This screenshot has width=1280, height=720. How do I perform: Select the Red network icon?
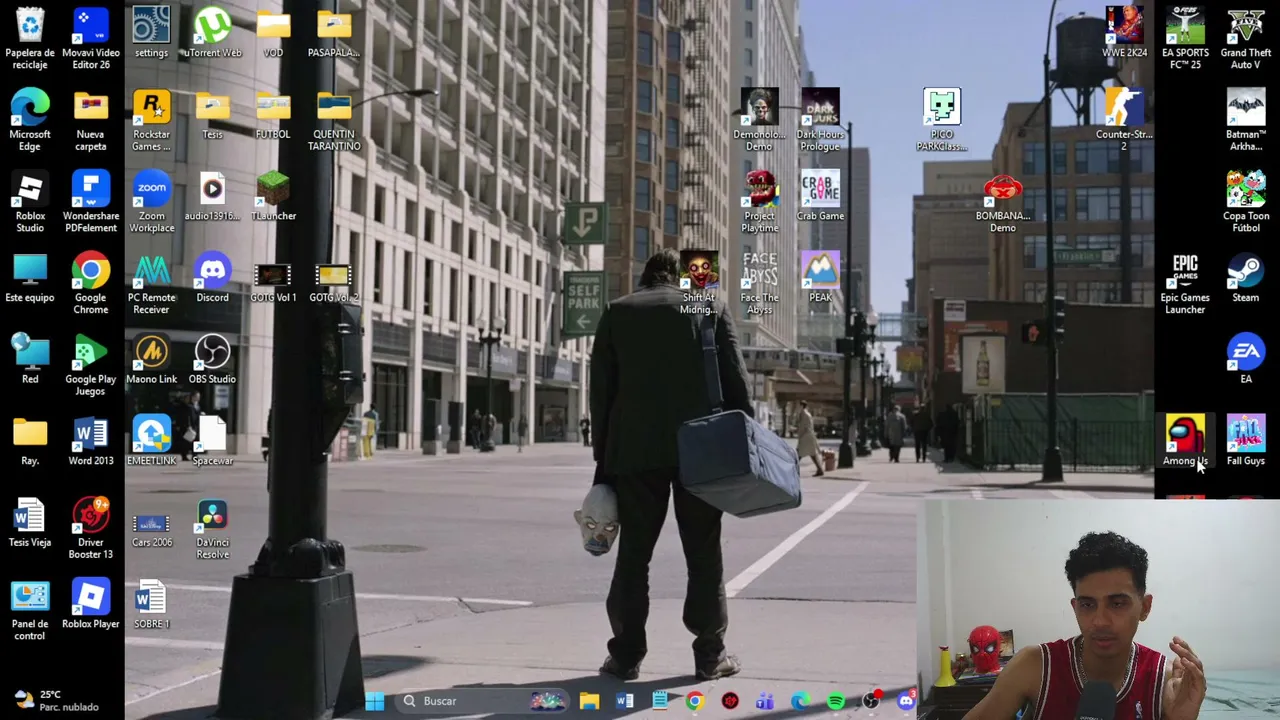[30, 360]
